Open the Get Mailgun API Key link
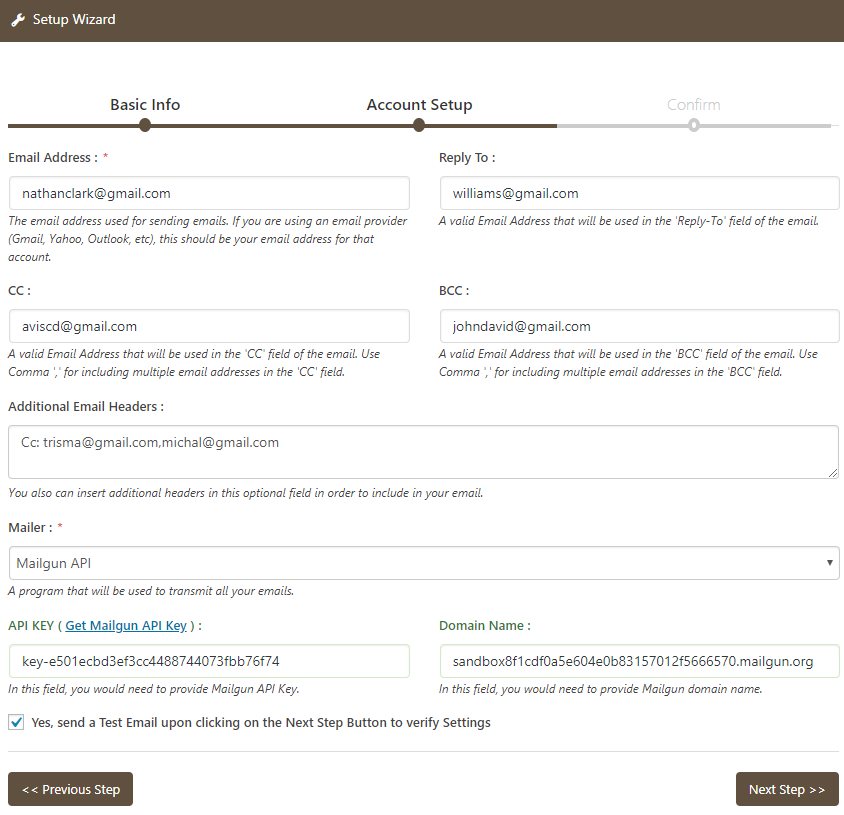Screen dimensions: 844x815 tap(126, 626)
